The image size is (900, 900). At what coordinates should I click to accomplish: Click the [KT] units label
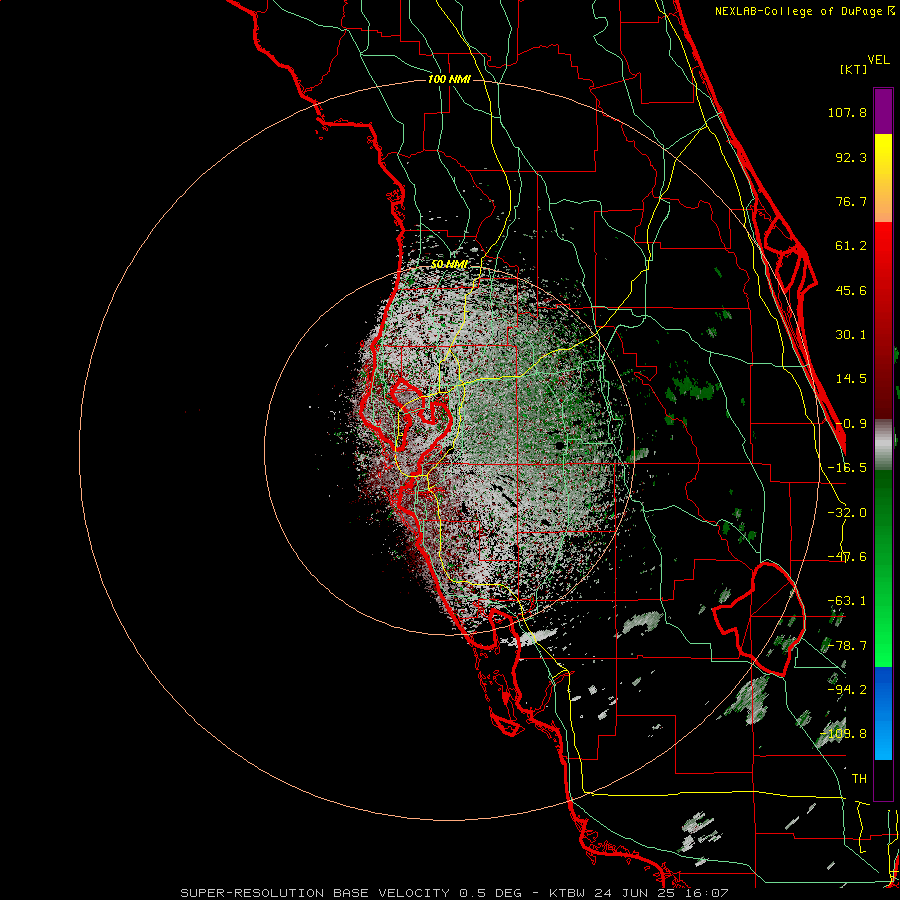pyautogui.click(x=854, y=69)
